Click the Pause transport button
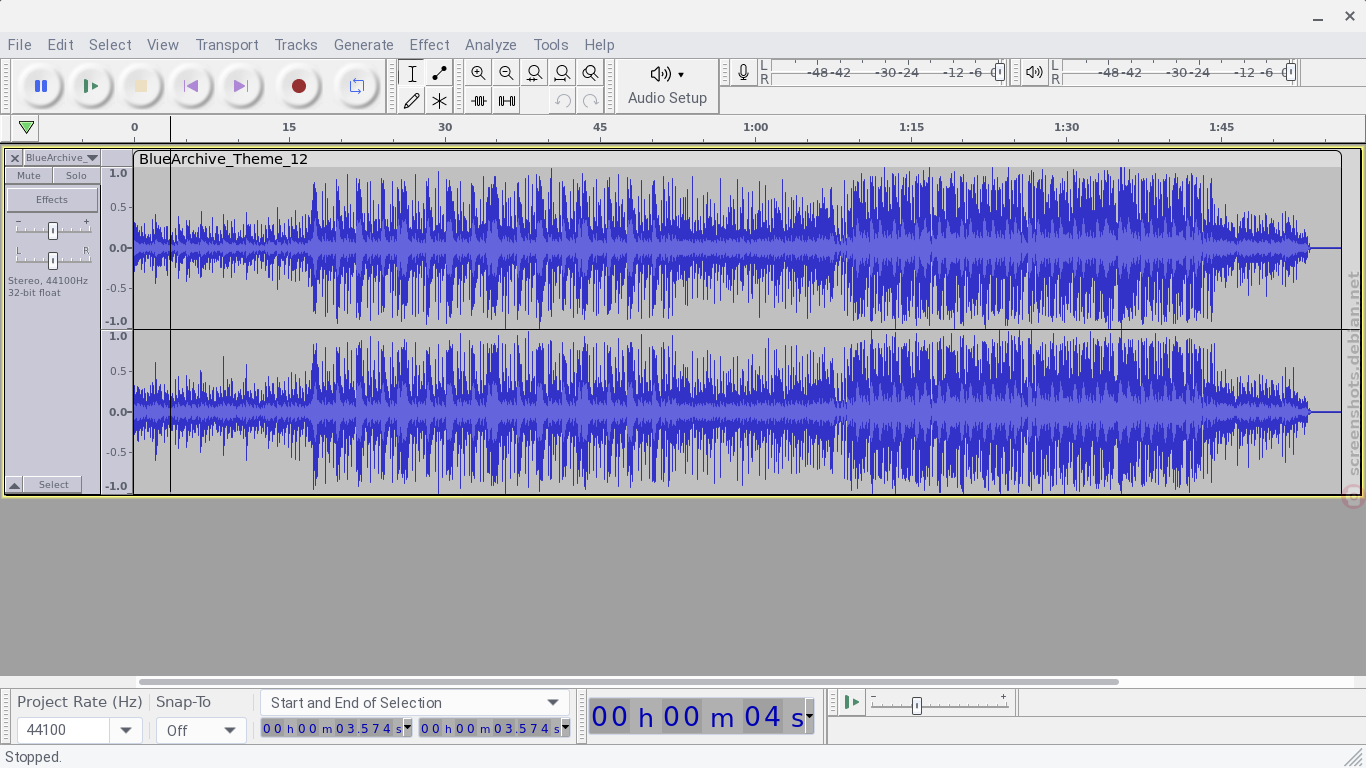1366x768 pixels. pyautogui.click(x=41, y=86)
